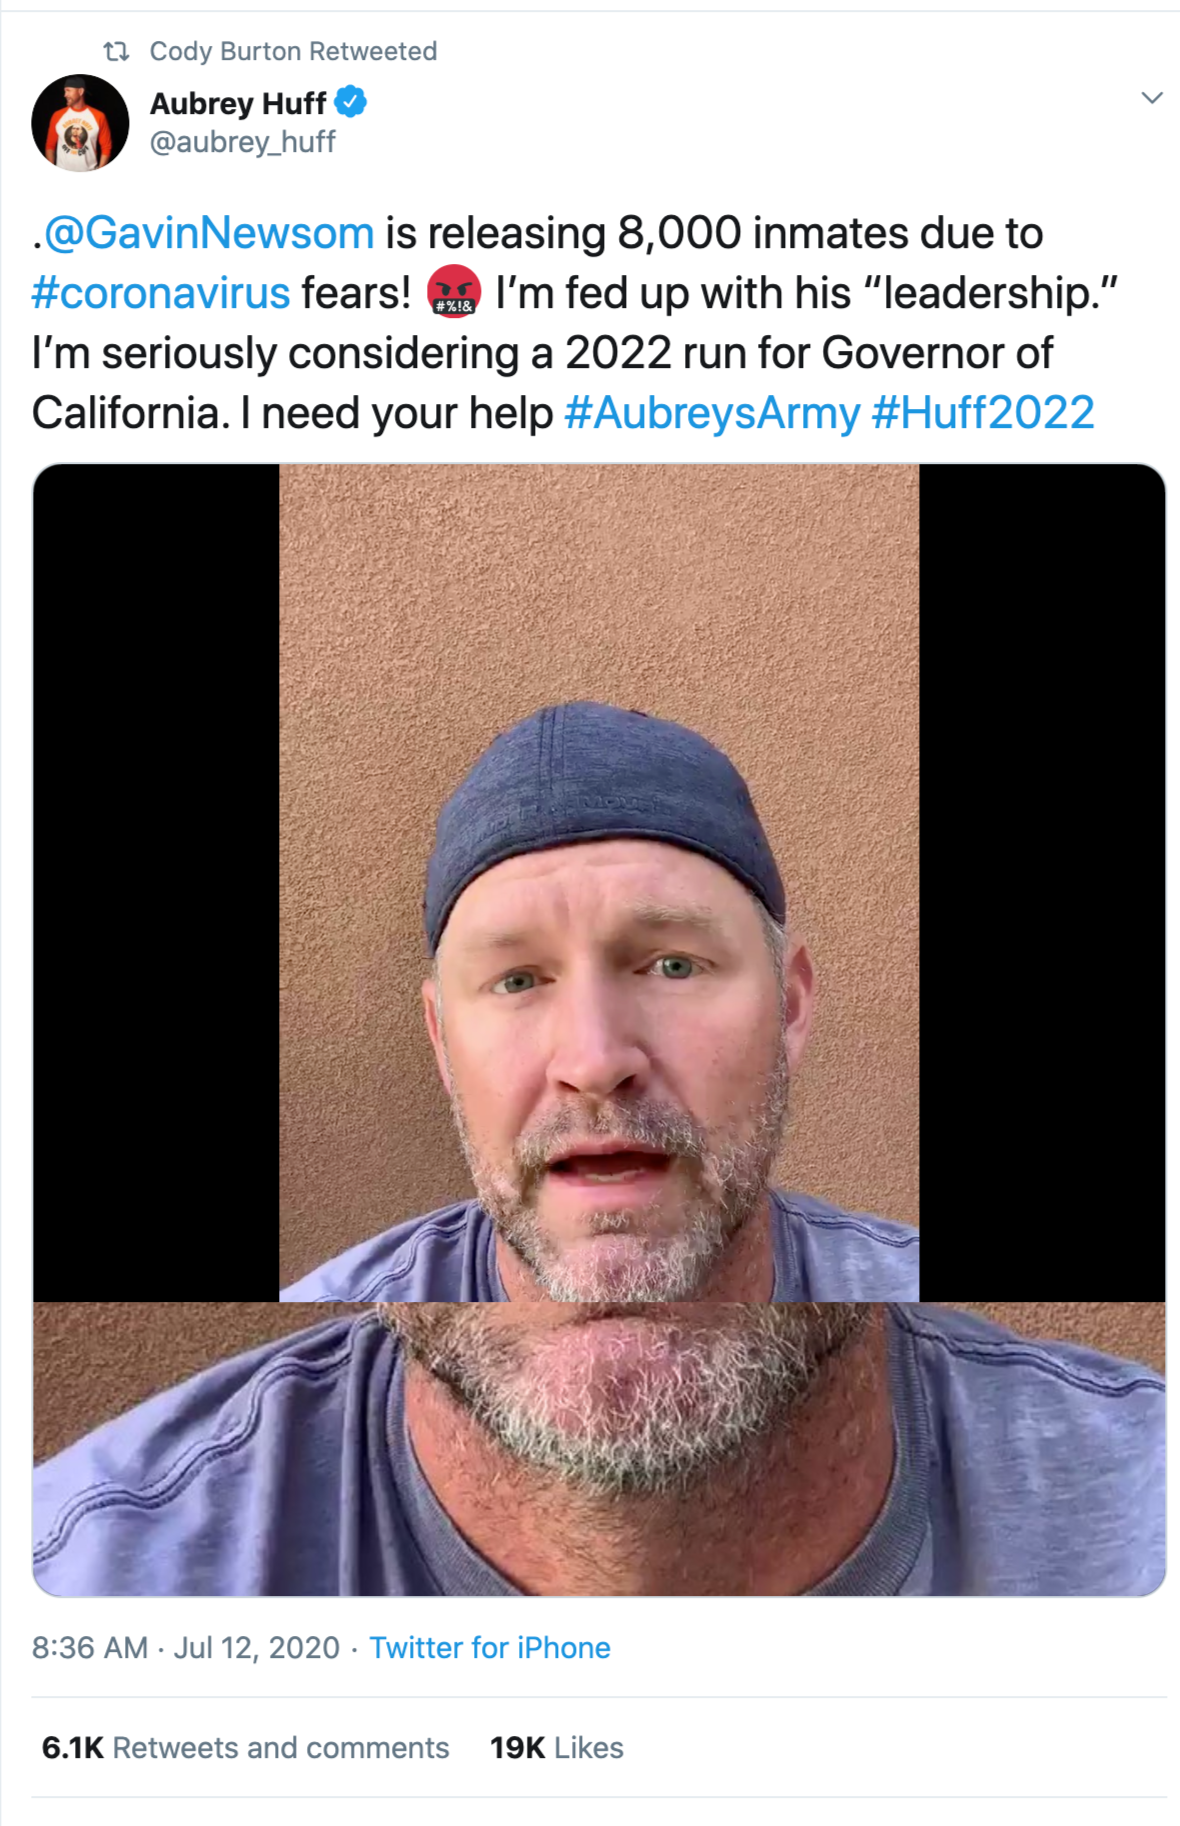Open the @aubrey_huff handle

(x=242, y=142)
